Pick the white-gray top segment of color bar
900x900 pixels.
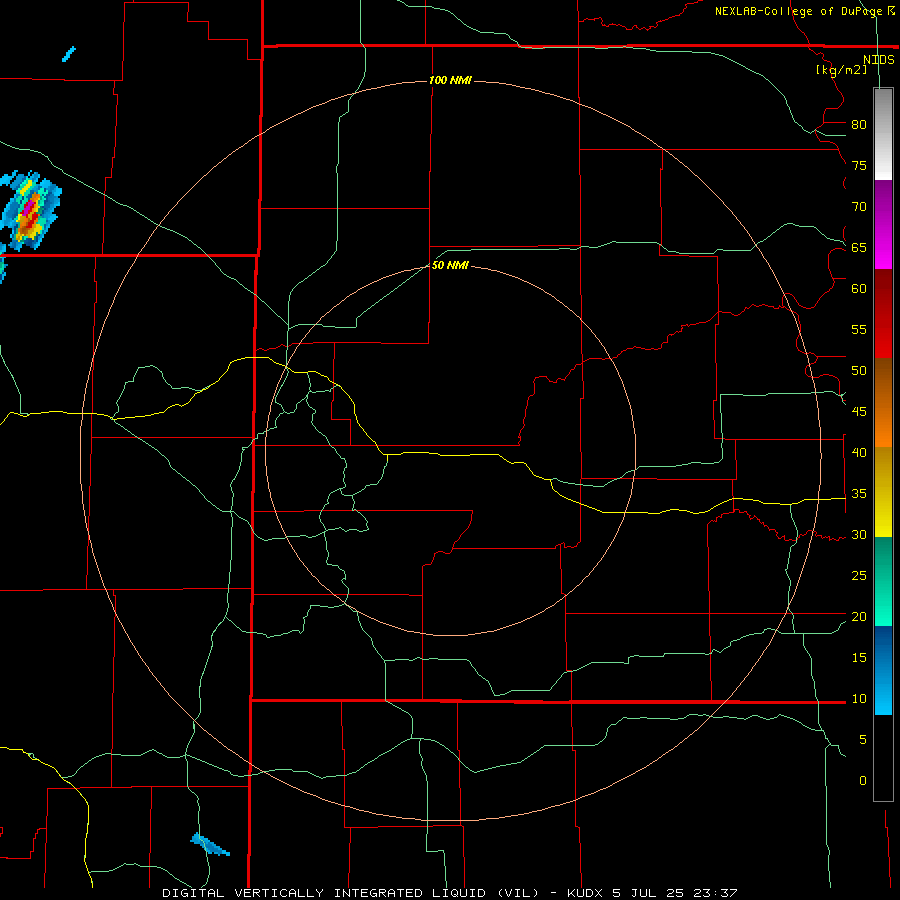point(883,134)
